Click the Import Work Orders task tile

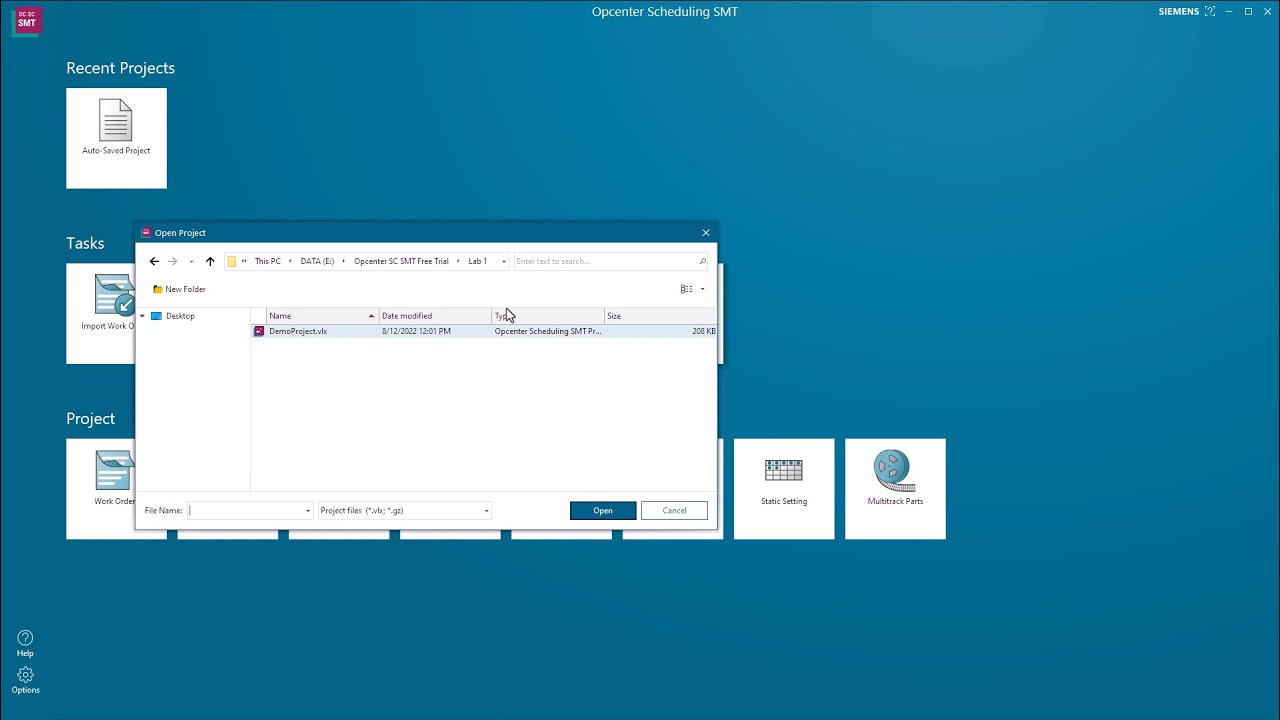[101, 314]
